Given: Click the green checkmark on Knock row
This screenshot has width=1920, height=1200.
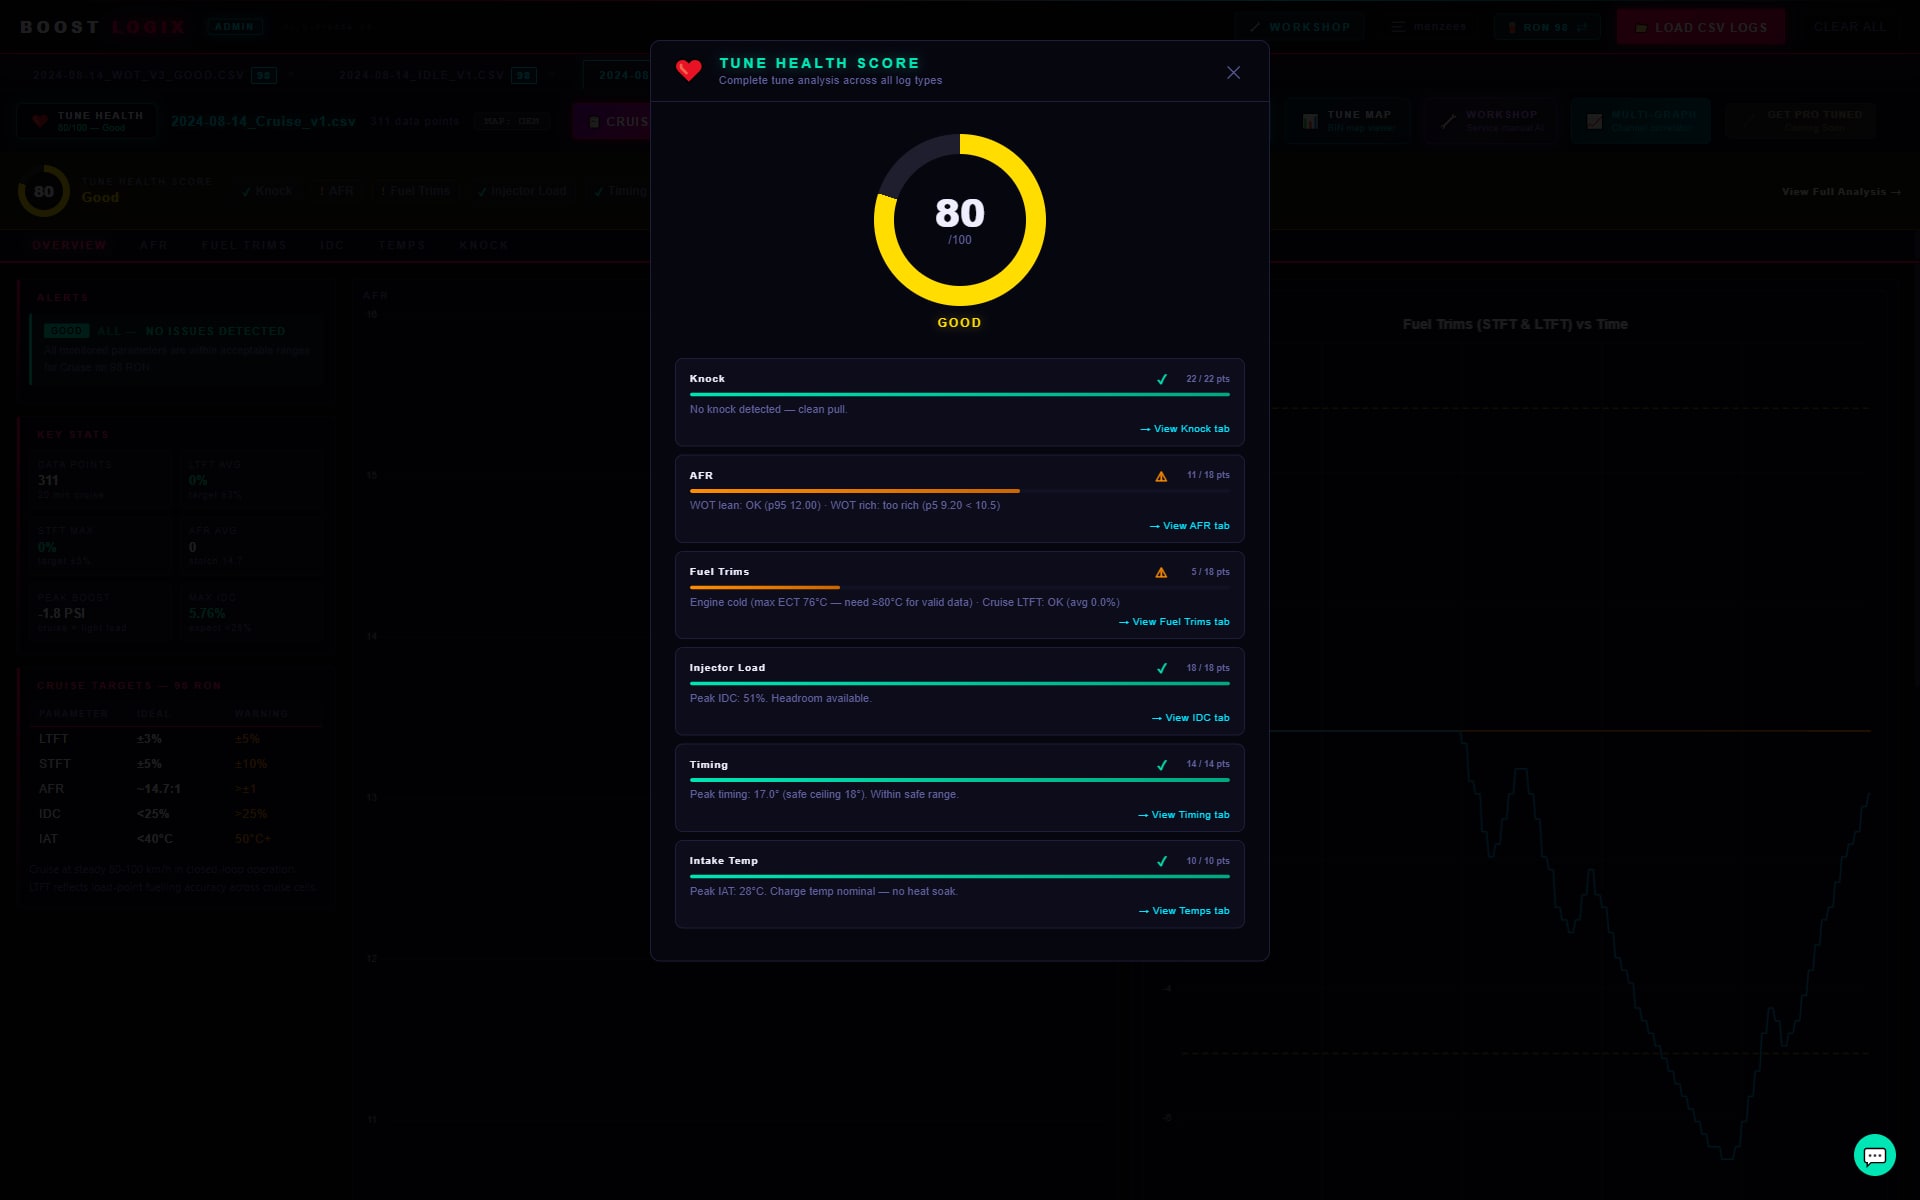Looking at the screenshot, I should (1161, 379).
